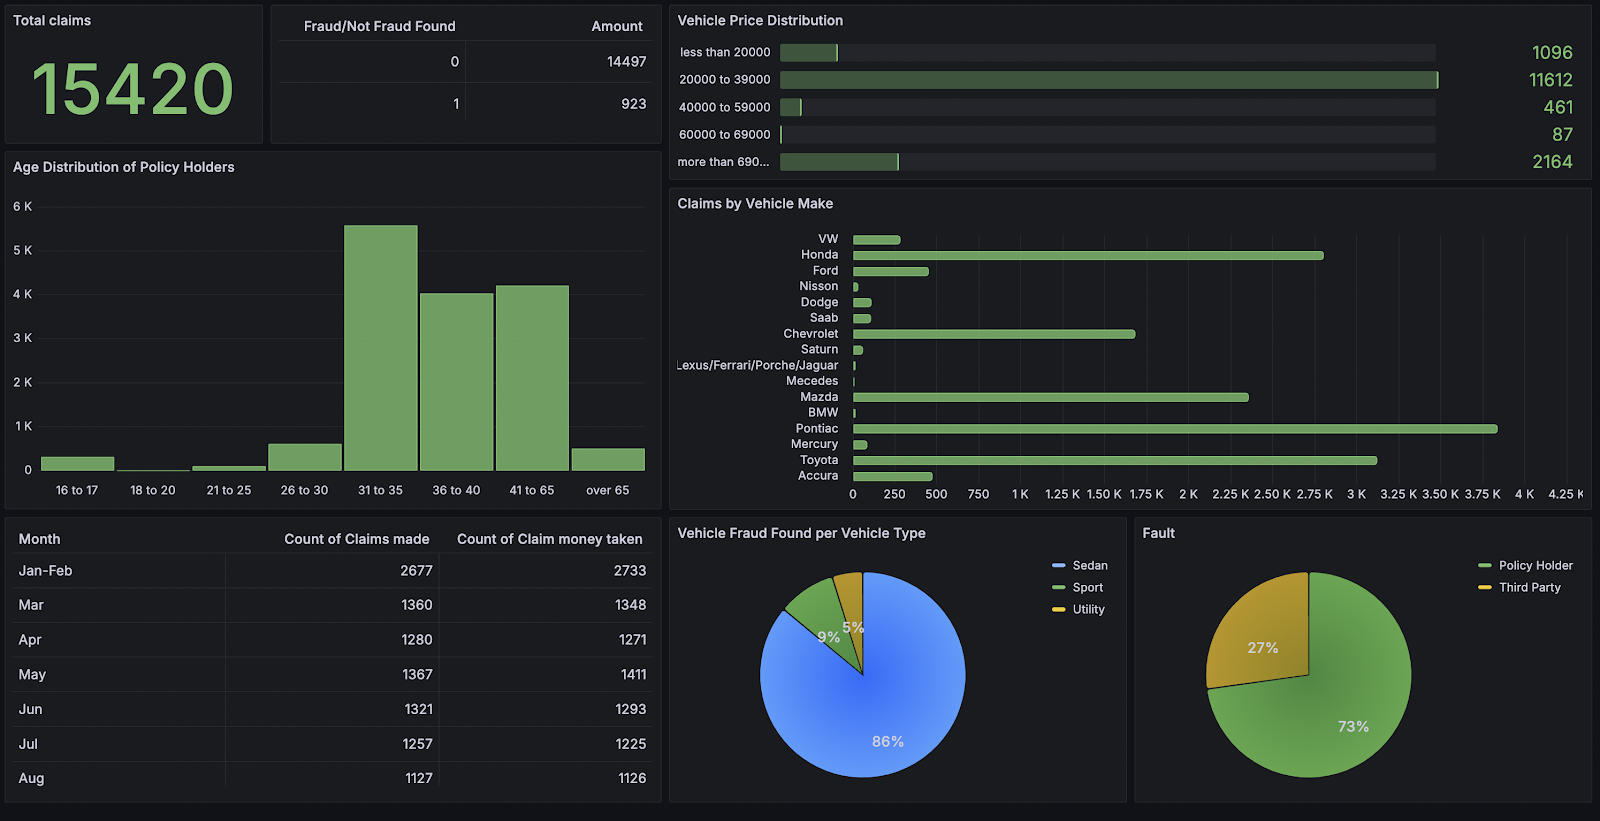Sort by Fraud/Not Fraud Found header

(x=380, y=26)
